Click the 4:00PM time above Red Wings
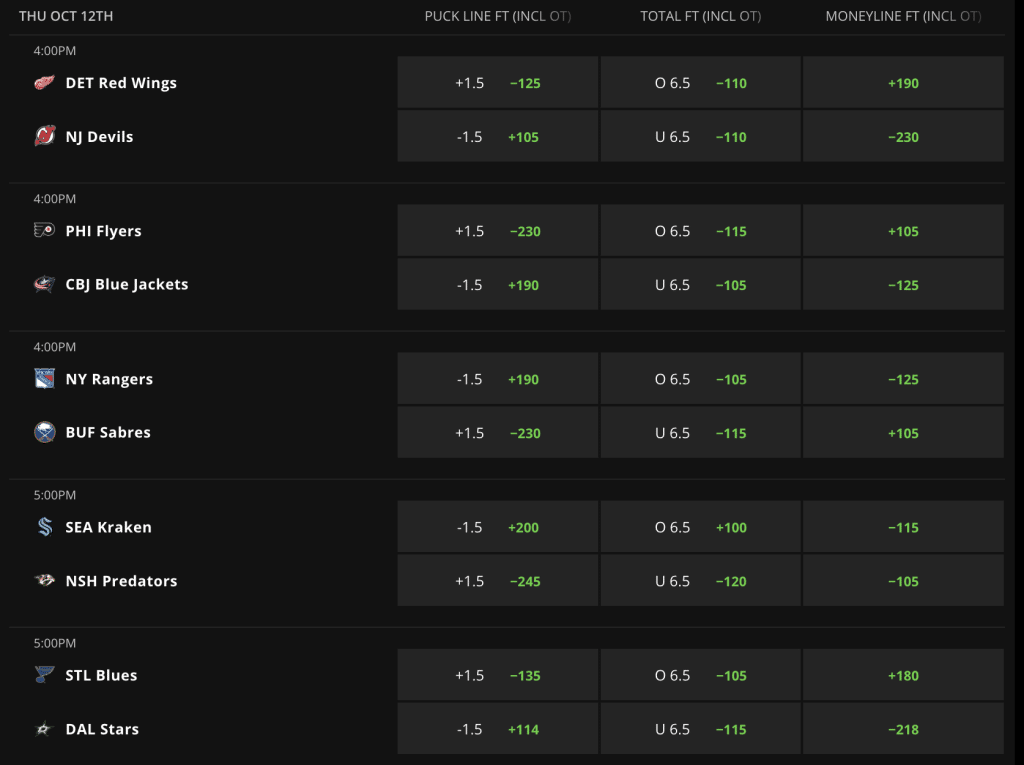 pos(55,50)
